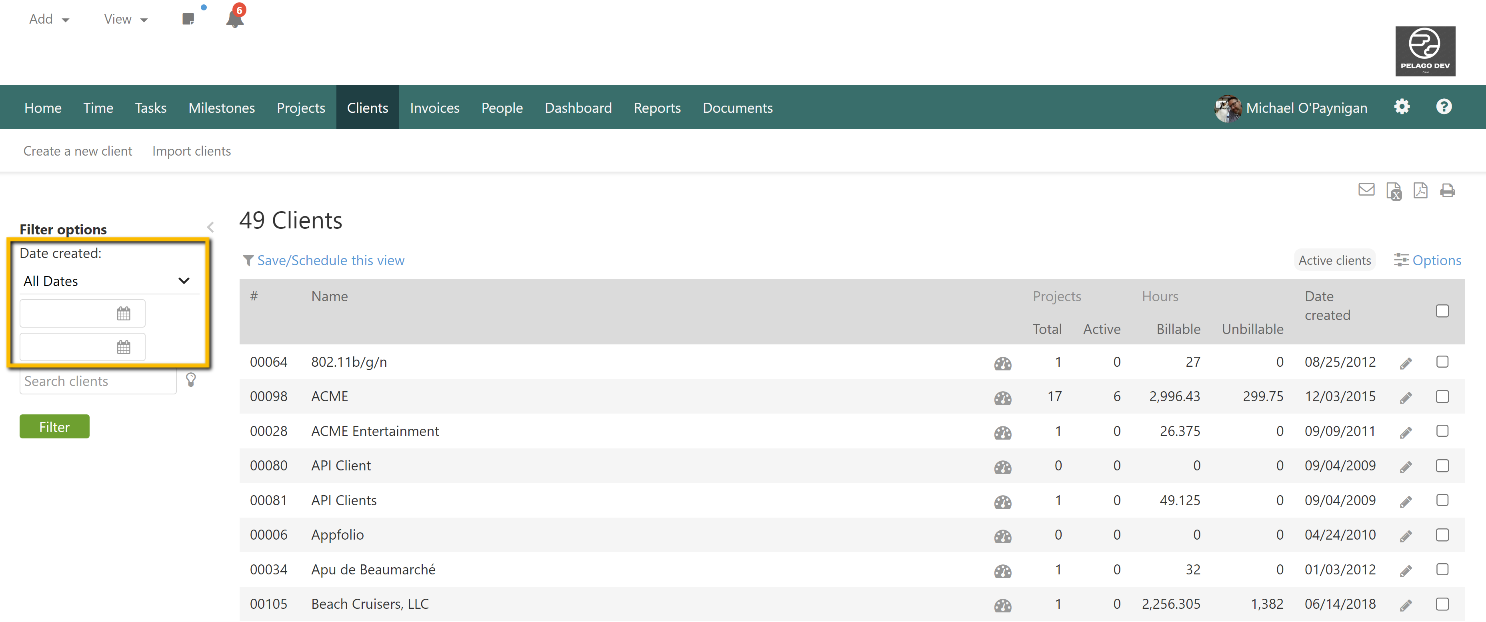Email this client list via envelope icon

1366,190
